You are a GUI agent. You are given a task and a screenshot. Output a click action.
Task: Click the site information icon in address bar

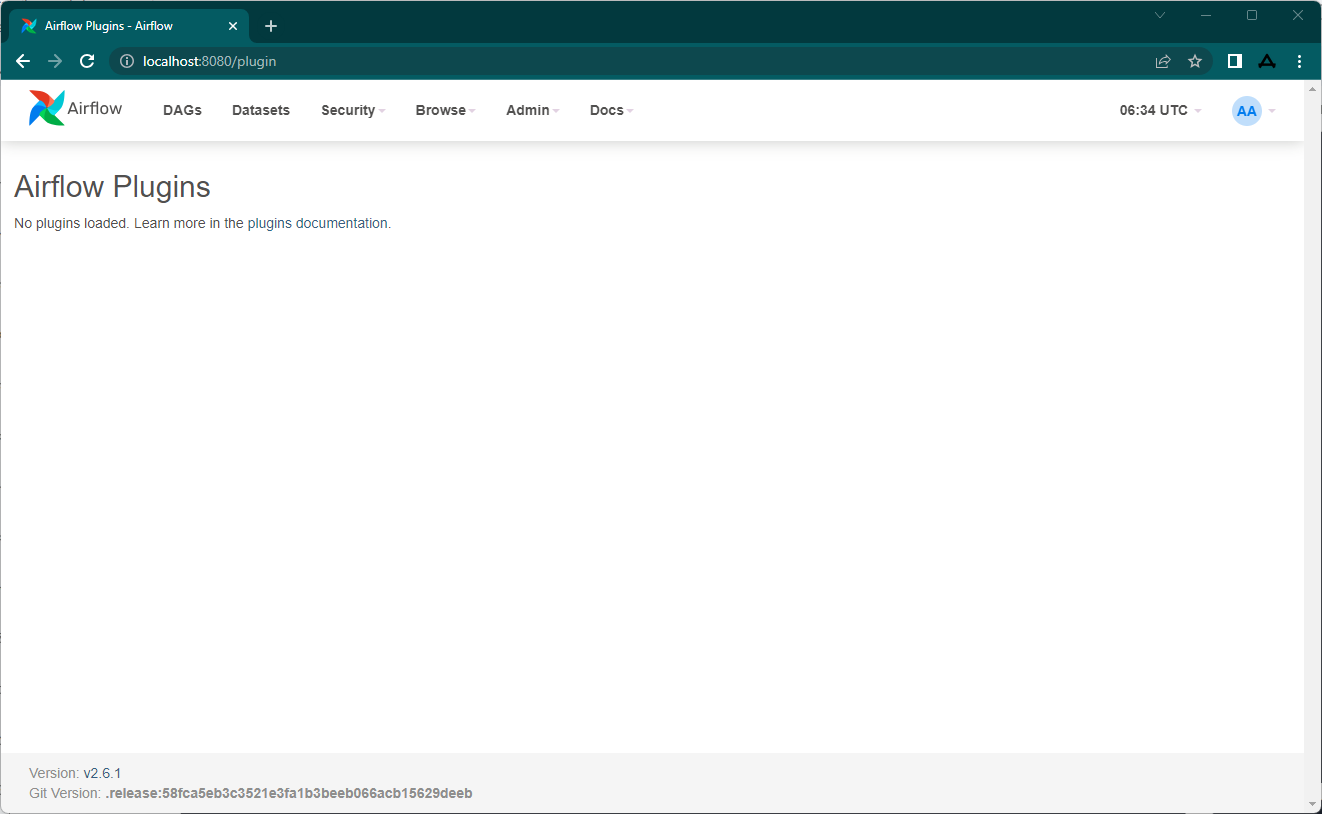click(127, 61)
